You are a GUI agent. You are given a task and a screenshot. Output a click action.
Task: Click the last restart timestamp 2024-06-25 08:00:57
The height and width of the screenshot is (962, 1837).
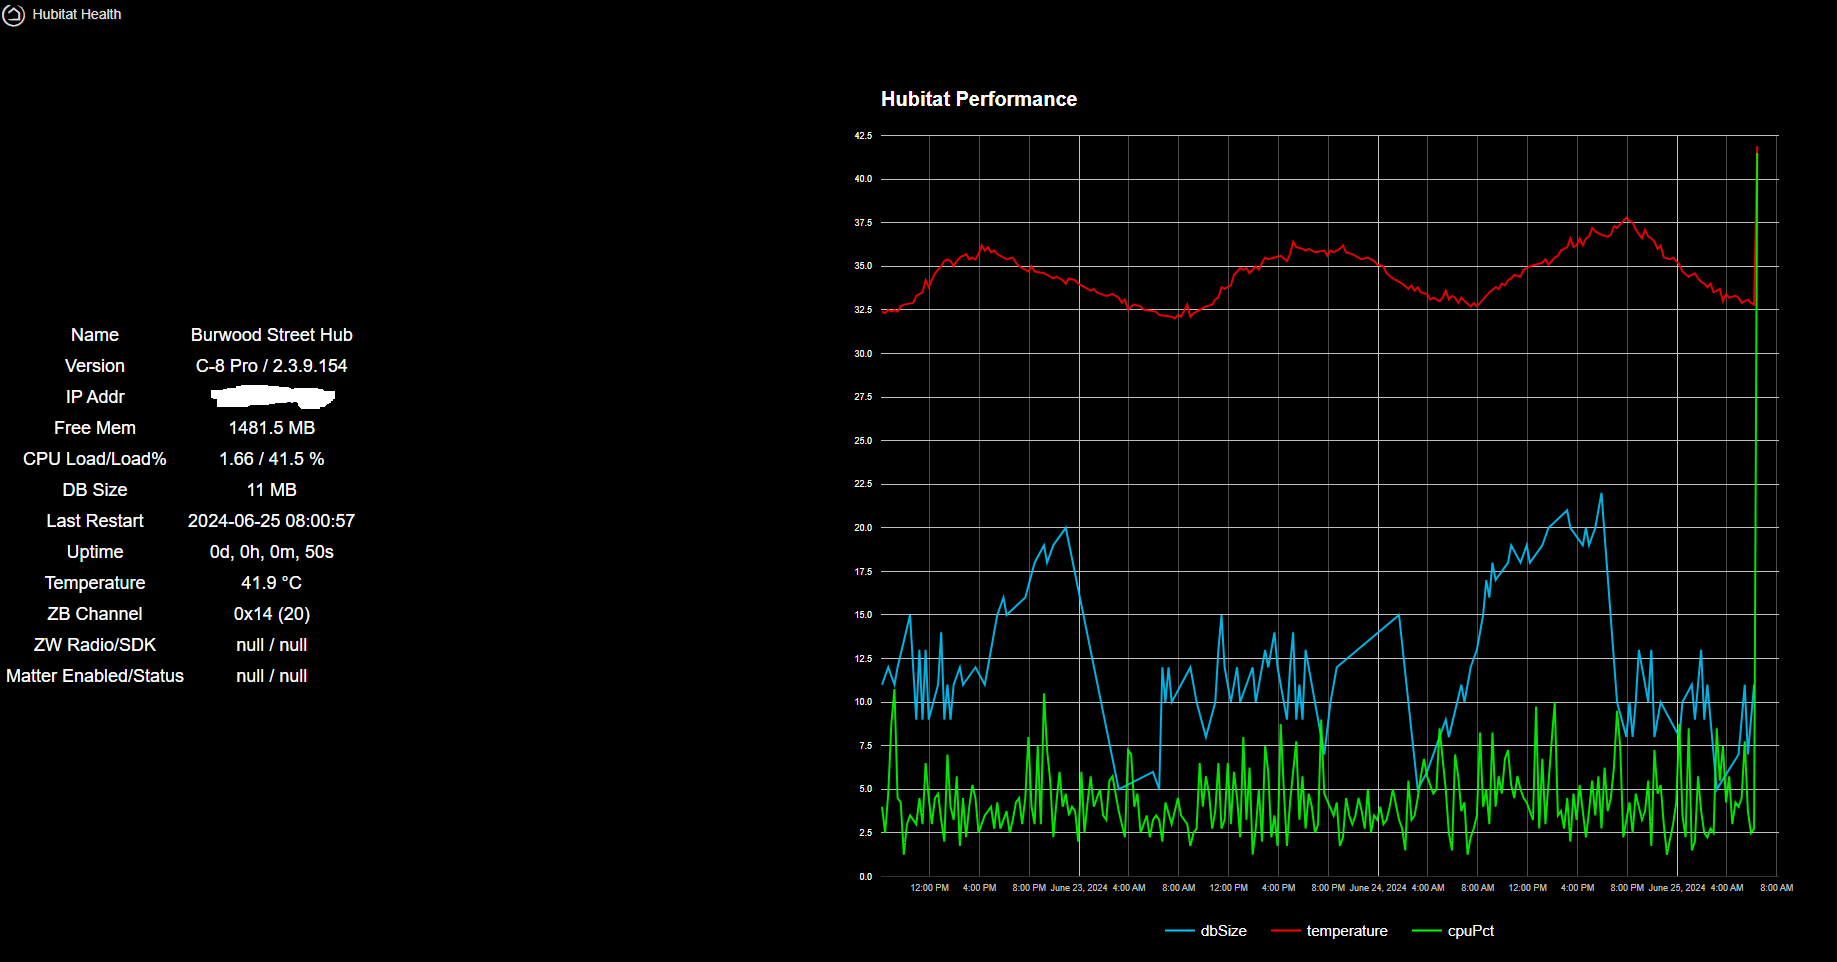click(x=272, y=521)
